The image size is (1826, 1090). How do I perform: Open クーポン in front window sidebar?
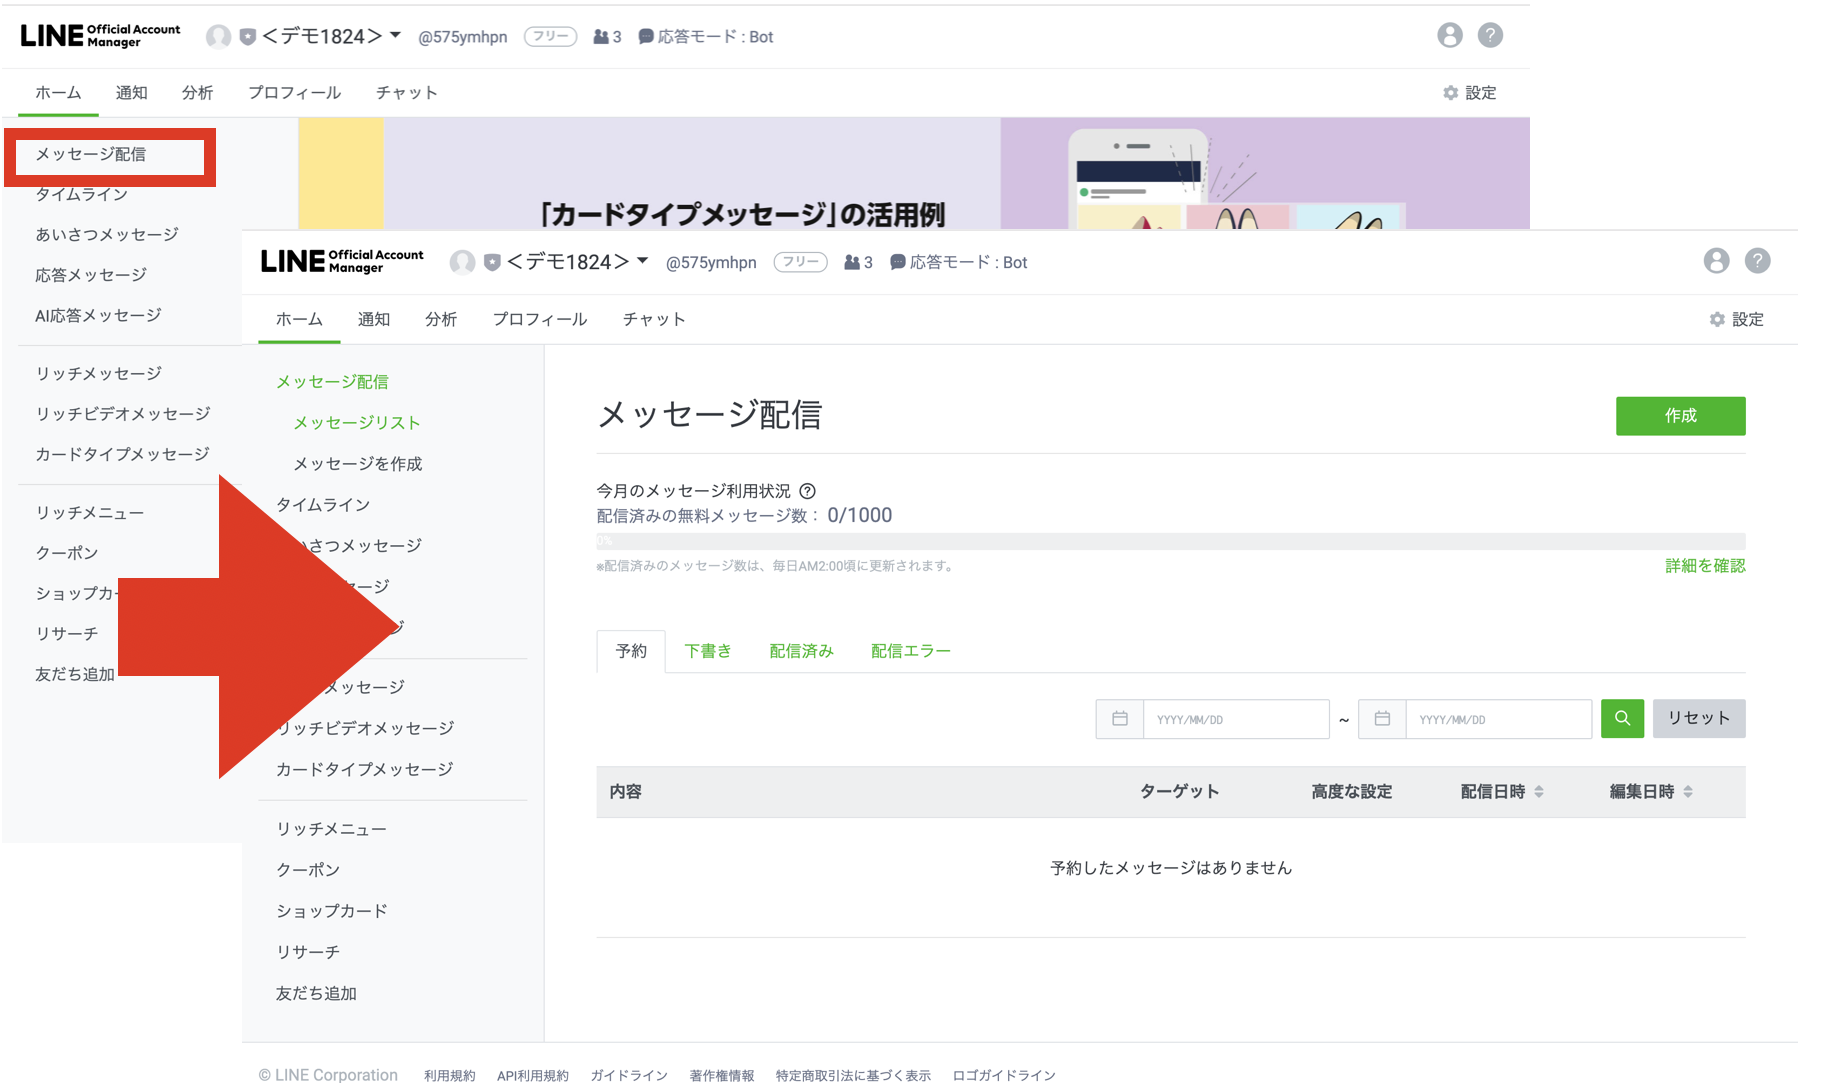pos(308,870)
